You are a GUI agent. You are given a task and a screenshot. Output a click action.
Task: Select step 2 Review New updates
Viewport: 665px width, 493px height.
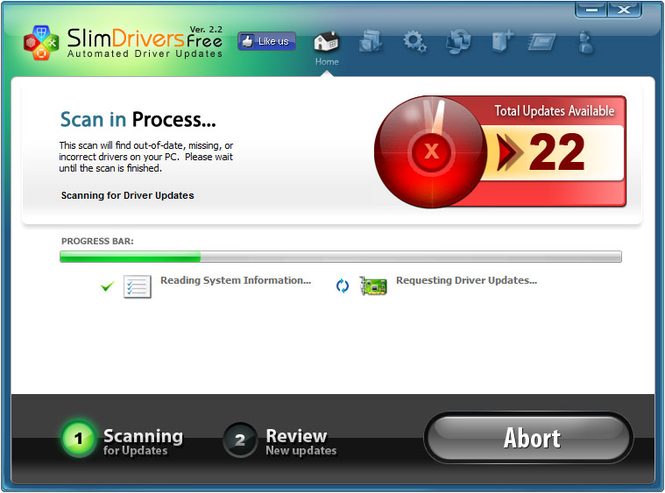tap(280, 440)
